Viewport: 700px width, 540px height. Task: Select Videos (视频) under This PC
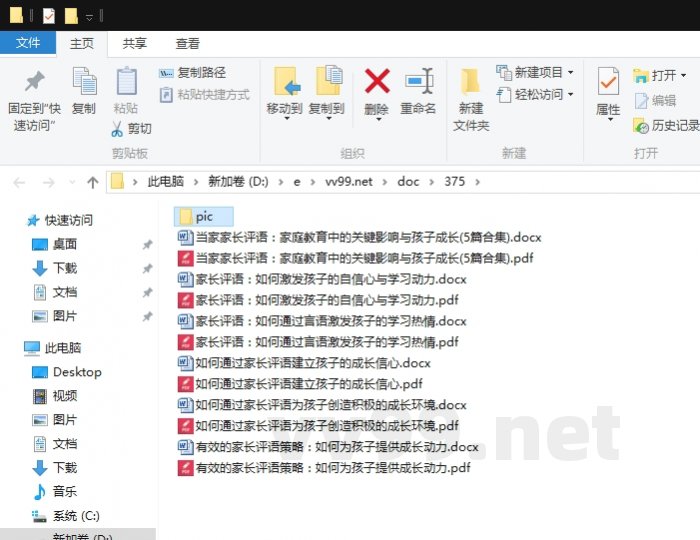pos(54,396)
